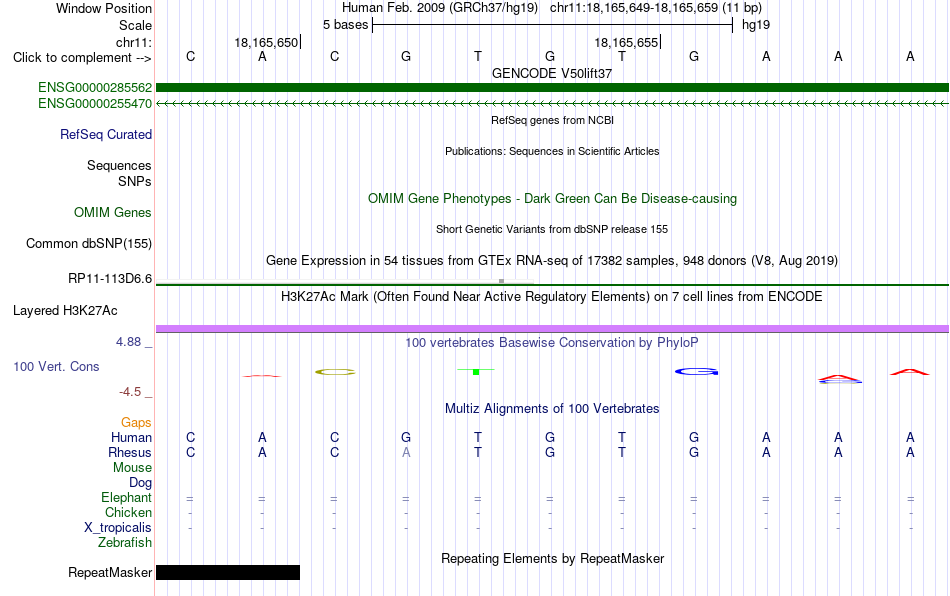Click the GTEx Gene Expression track title
950x596 pixels.
pyautogui.click(x=552, y=260)
